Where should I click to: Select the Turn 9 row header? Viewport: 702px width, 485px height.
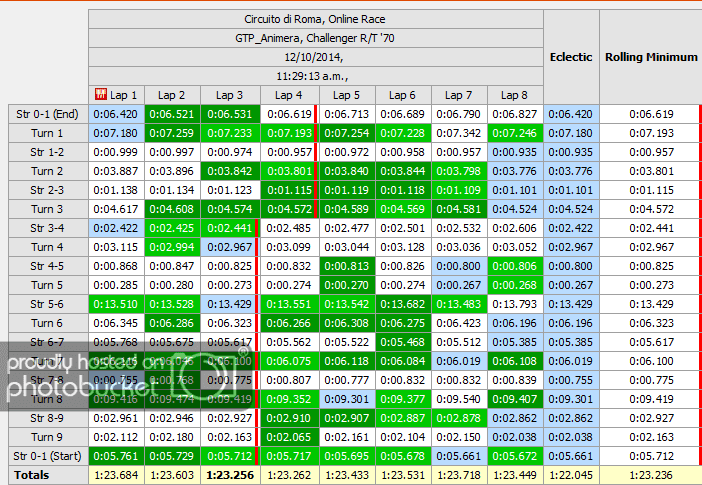[x=48, y=437]
